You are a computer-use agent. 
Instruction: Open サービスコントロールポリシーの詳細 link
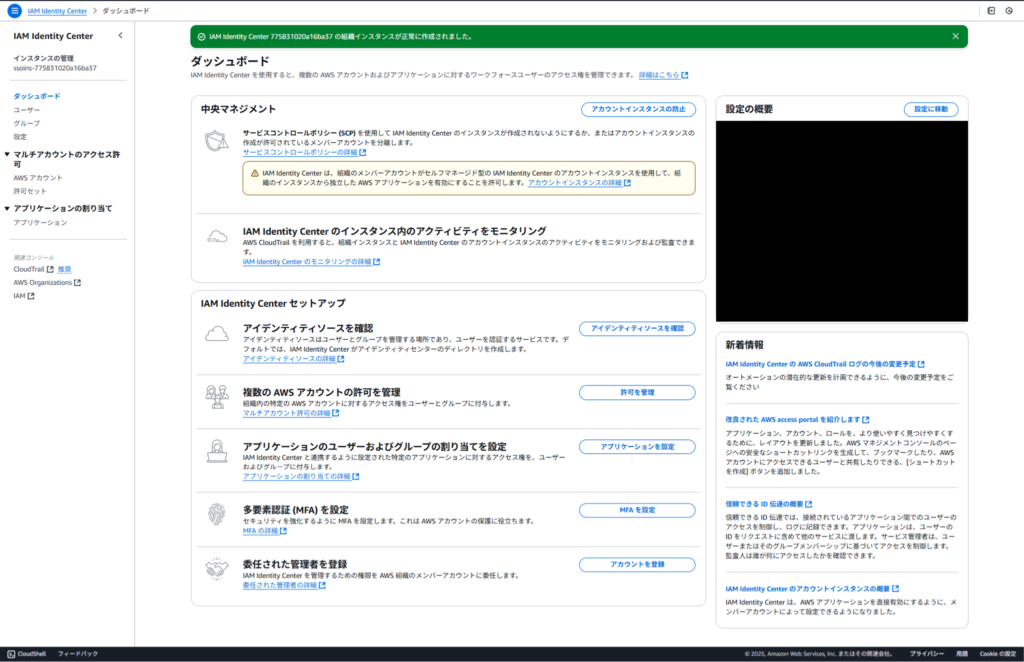click(x=304, y=152)
